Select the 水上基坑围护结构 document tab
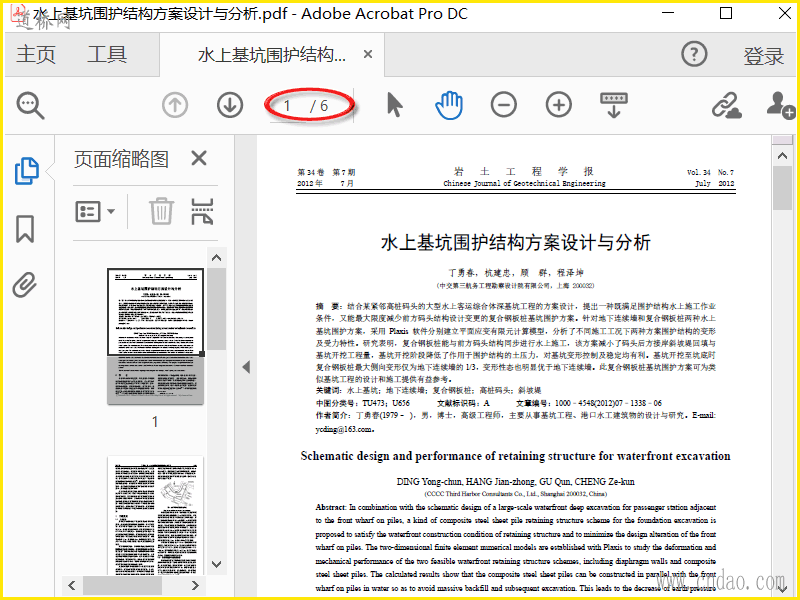Screen dimensions: 800x600 272,54
